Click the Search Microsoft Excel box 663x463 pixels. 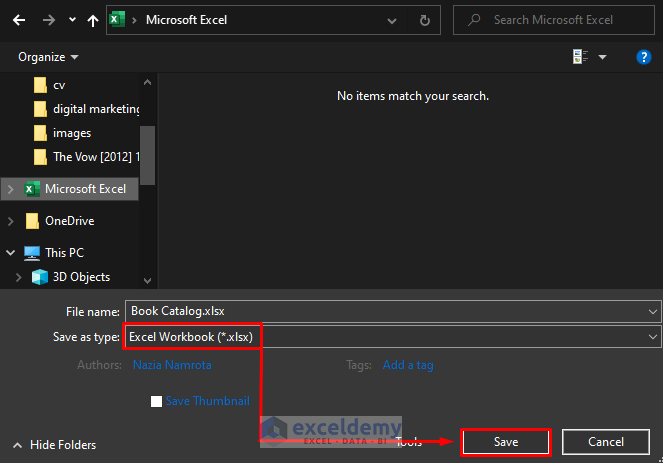553,20
